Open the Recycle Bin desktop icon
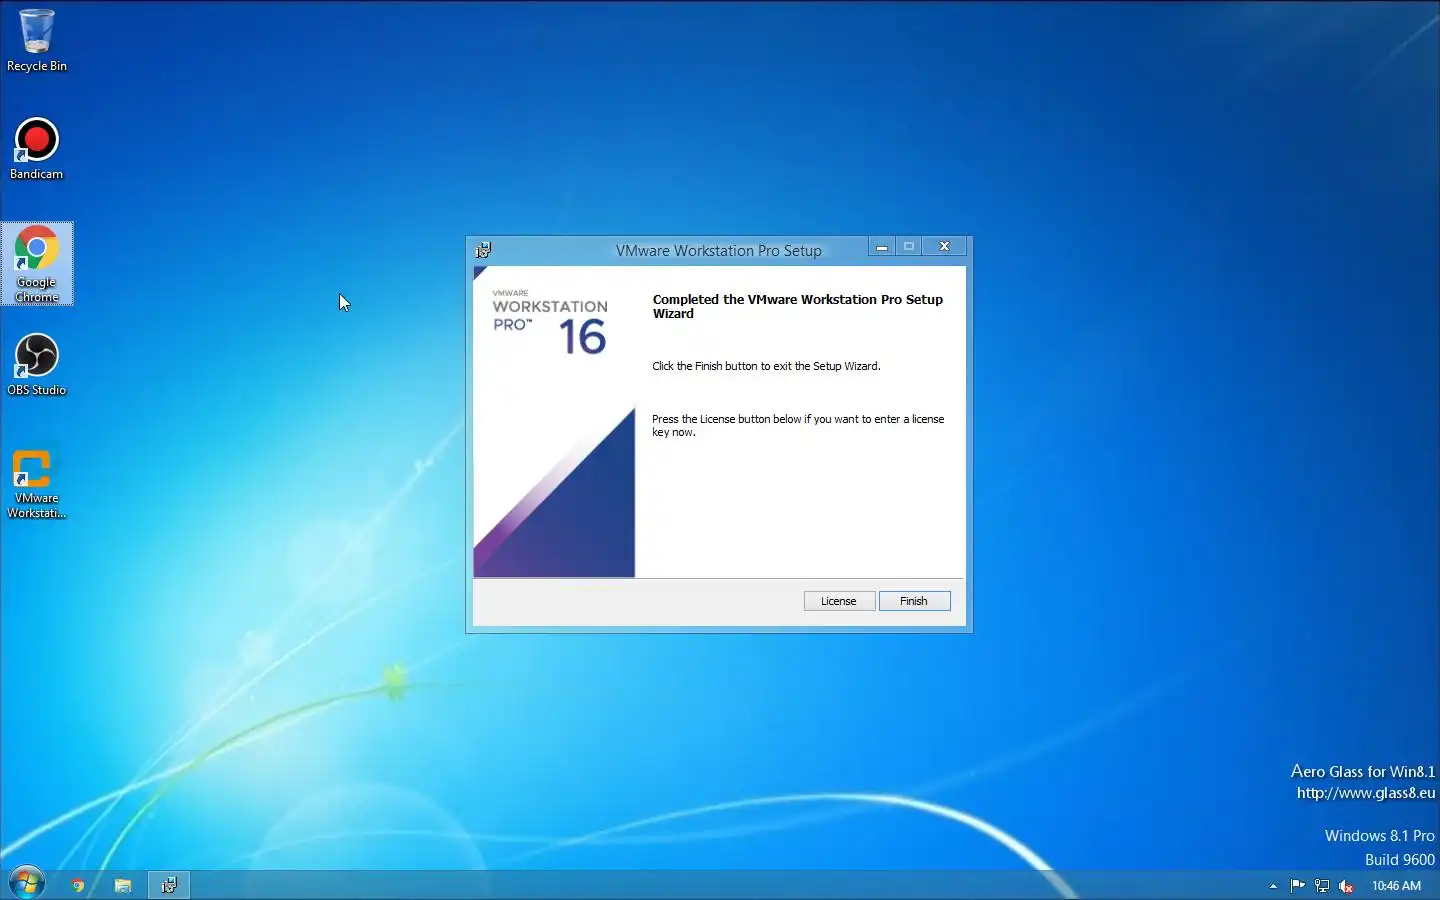 point(37,40)
